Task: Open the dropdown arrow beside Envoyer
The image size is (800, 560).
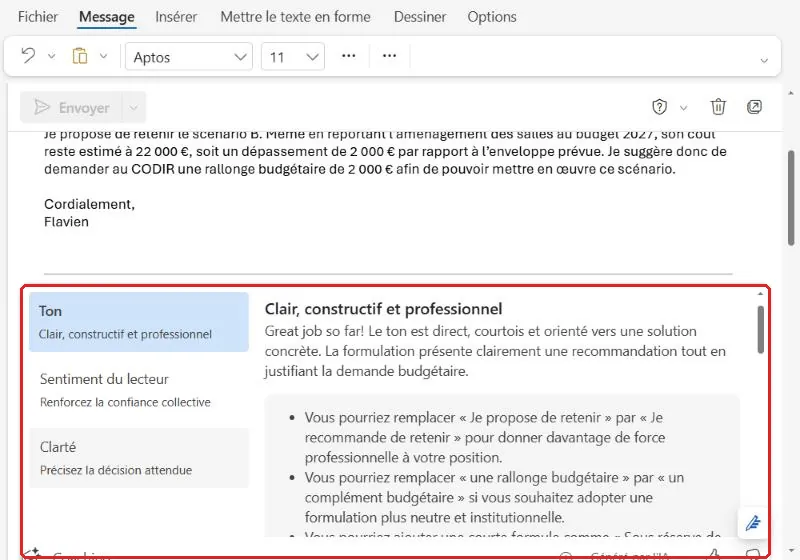Action: click(x=134, y=108)
